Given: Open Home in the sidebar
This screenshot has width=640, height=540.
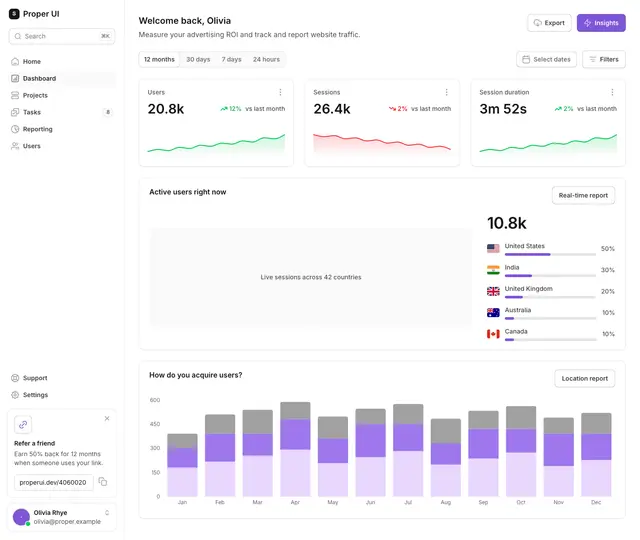Looking at the screenshot, I should [62, 62].
